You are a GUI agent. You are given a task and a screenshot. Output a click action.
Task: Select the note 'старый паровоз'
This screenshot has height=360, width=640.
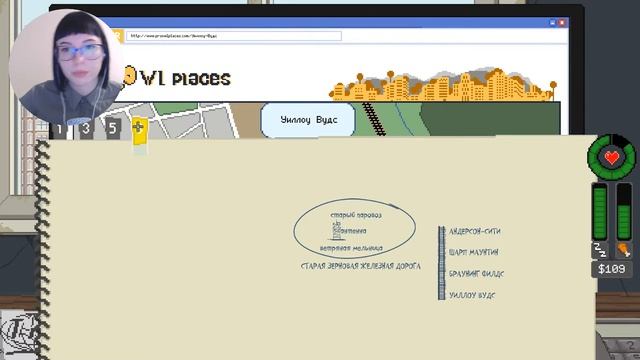pos(356,215)
